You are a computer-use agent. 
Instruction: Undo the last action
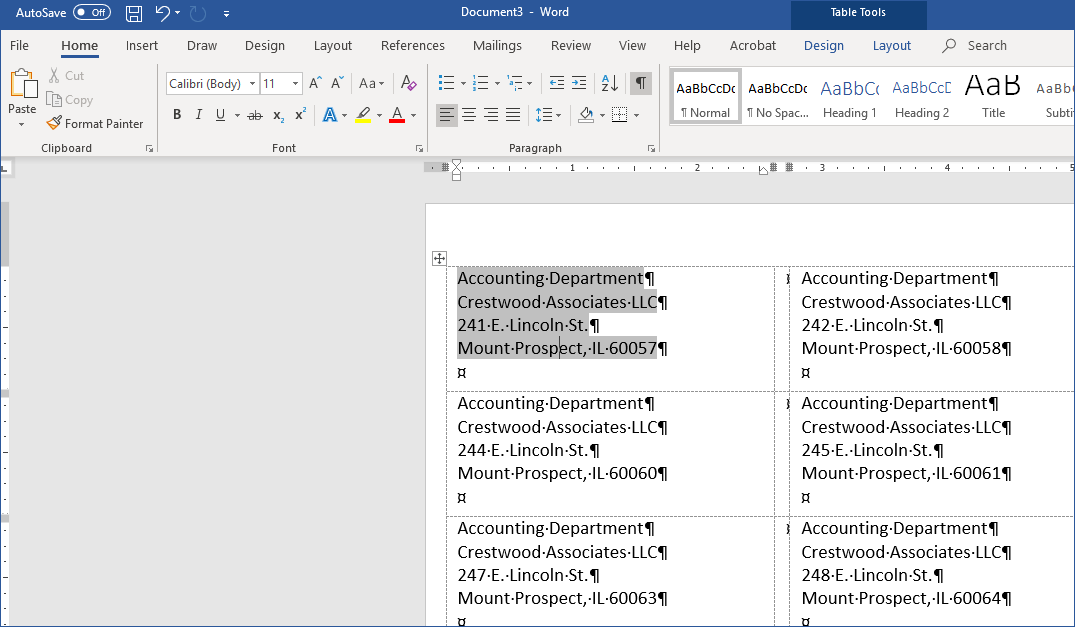pos(162,12)
